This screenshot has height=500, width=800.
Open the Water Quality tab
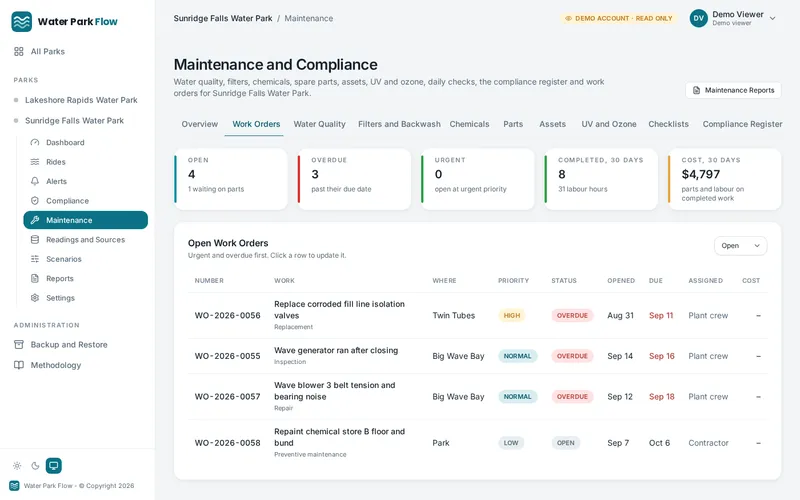(x=319, y=124)
